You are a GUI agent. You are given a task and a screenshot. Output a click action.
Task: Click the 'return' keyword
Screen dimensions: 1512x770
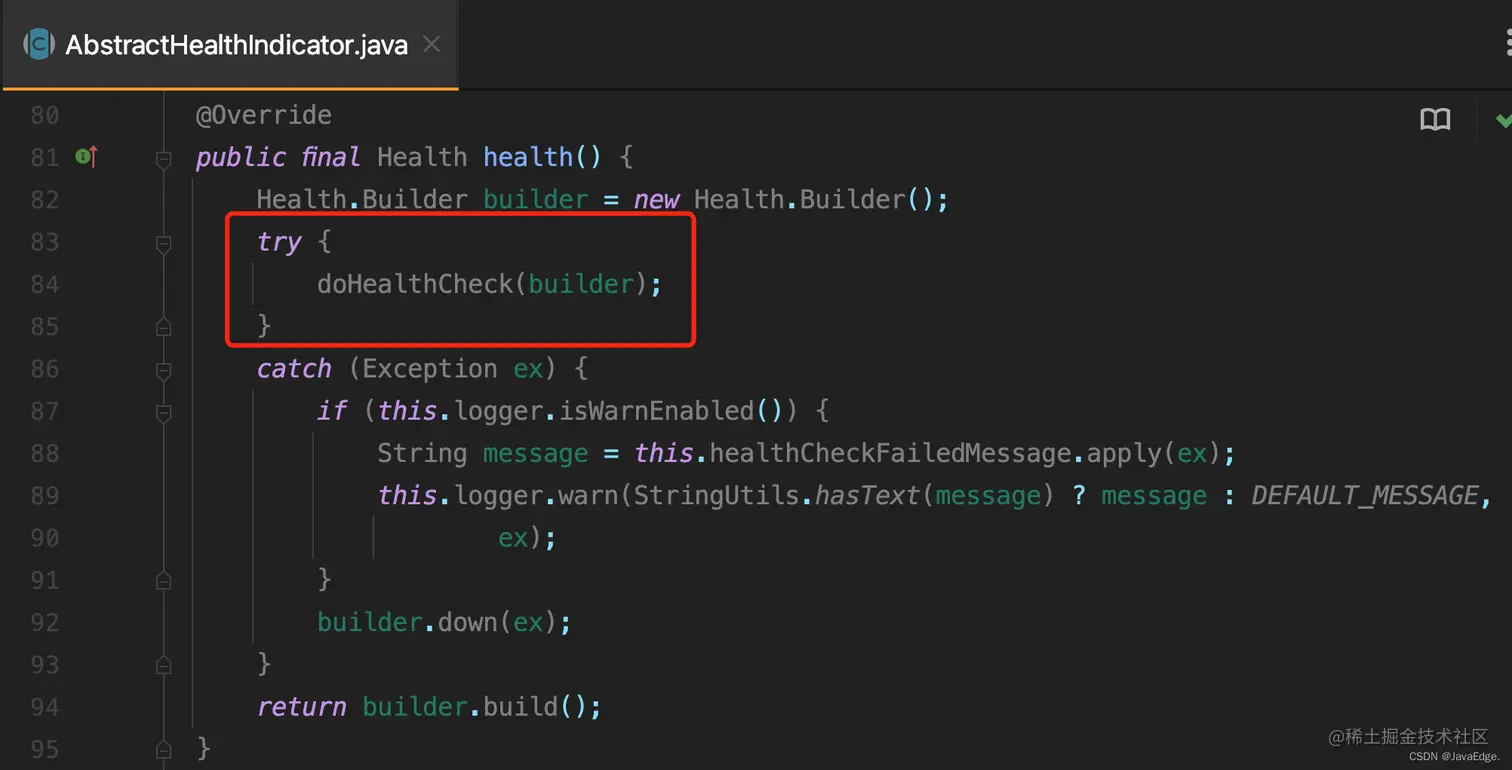click(x=302, y=707)
